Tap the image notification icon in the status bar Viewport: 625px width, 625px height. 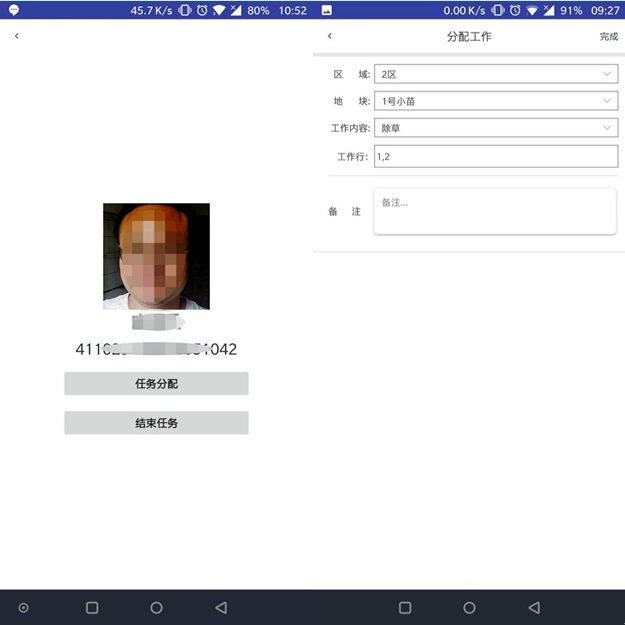tap(327, 10)
